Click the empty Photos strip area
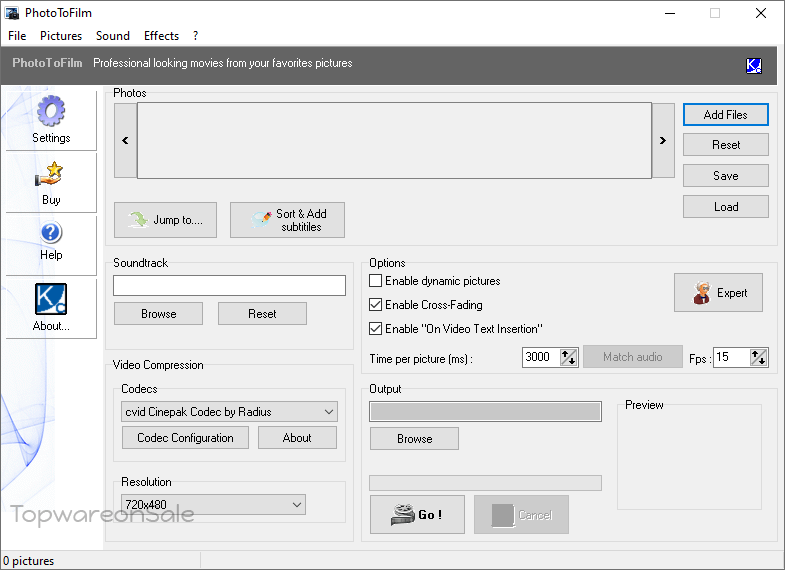 pos(395,141)
